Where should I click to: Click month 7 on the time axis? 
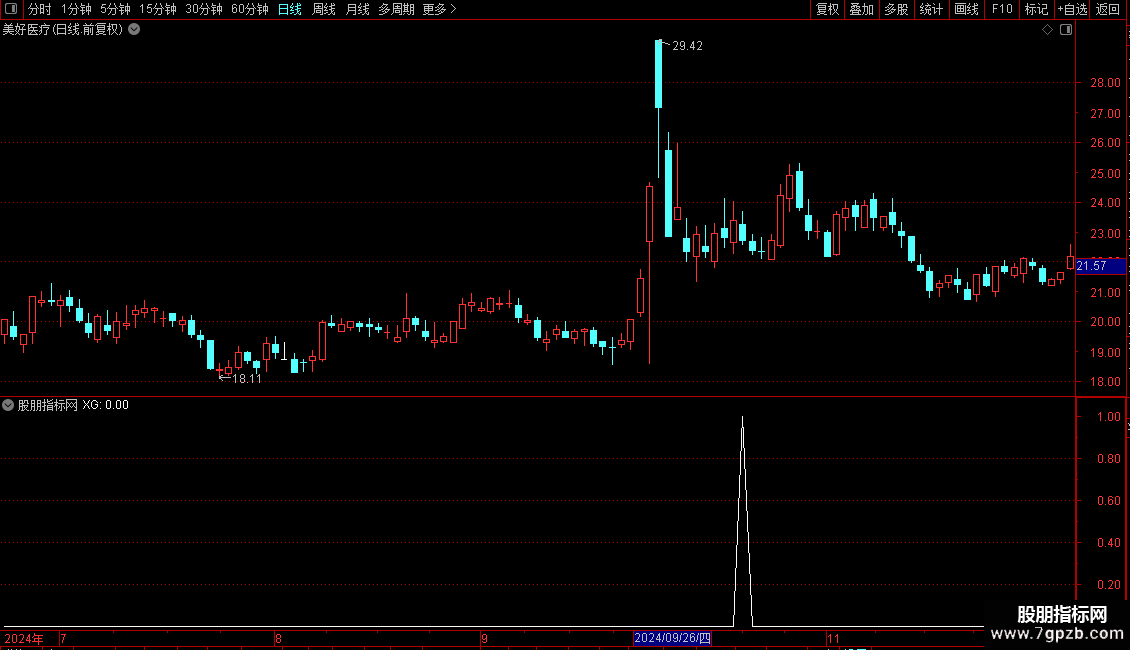[63, 639]
